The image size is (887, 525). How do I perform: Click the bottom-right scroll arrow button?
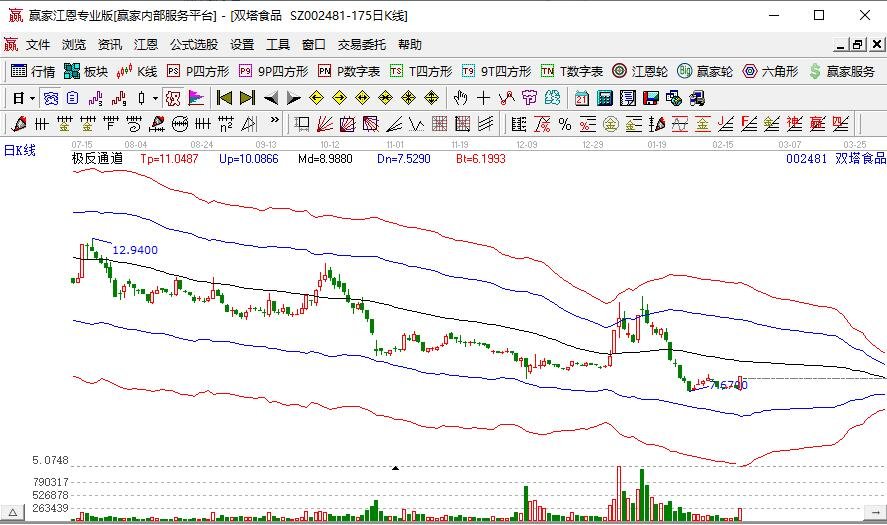click(876, 513)
